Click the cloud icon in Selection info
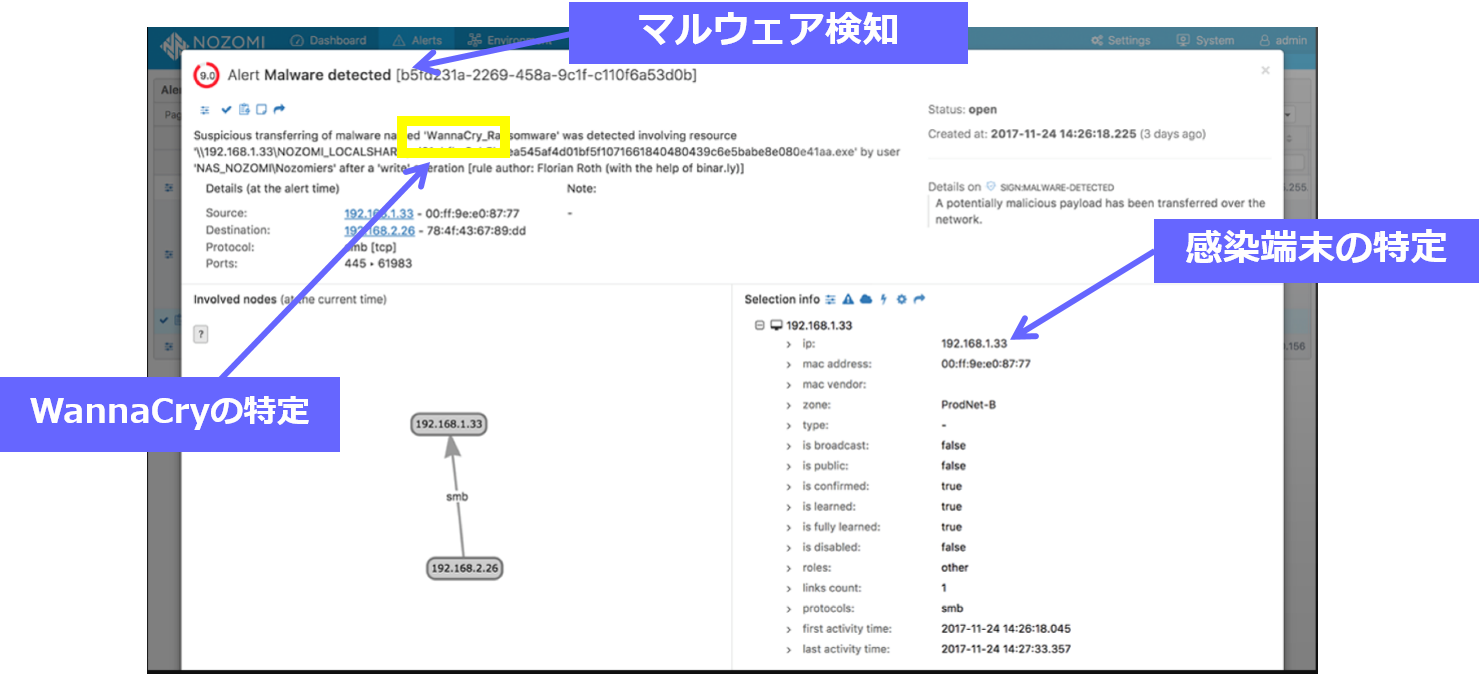This screenshot has width=1479, height=674. point(866,299)
